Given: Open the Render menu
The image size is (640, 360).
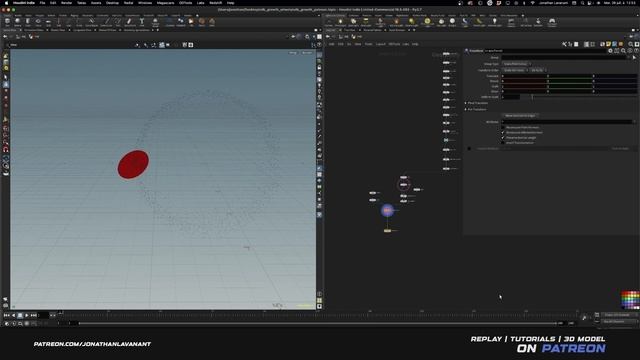Looking at the screenshot, I should (x=67, y=3).
